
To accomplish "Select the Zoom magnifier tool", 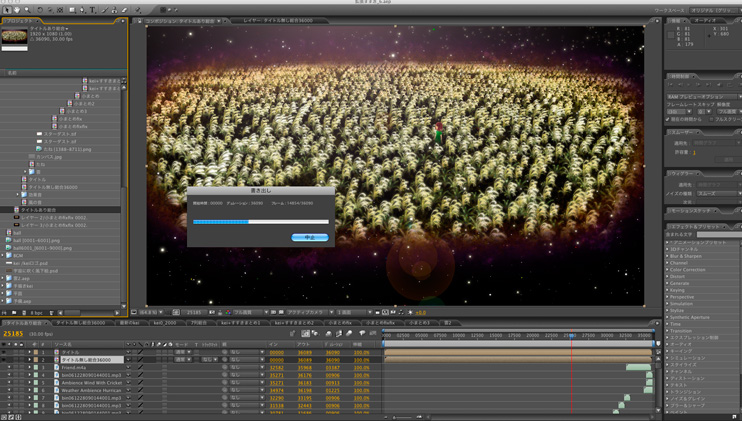I will point(29,10).
